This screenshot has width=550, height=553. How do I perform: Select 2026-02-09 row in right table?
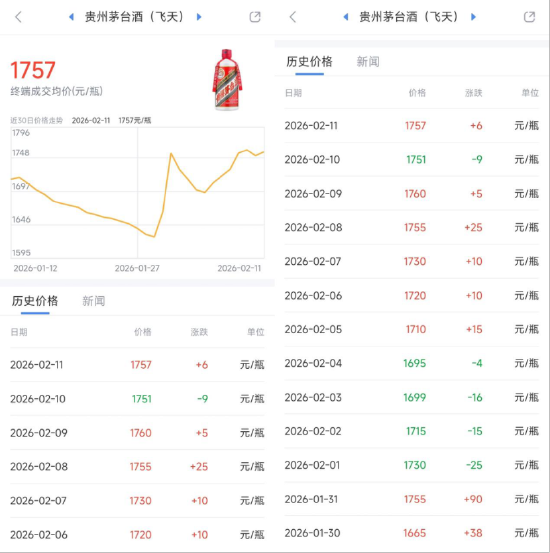click(412, 194)
